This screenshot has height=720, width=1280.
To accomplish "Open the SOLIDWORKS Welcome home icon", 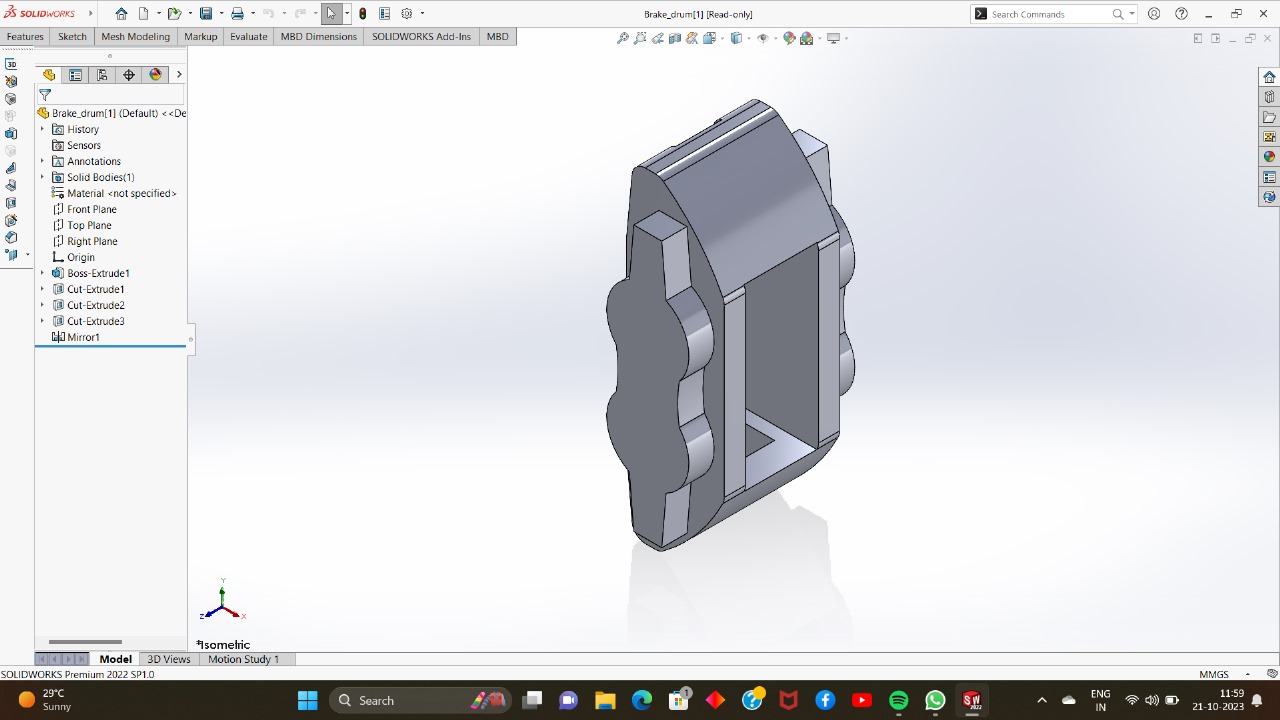I will coord(121,14).
